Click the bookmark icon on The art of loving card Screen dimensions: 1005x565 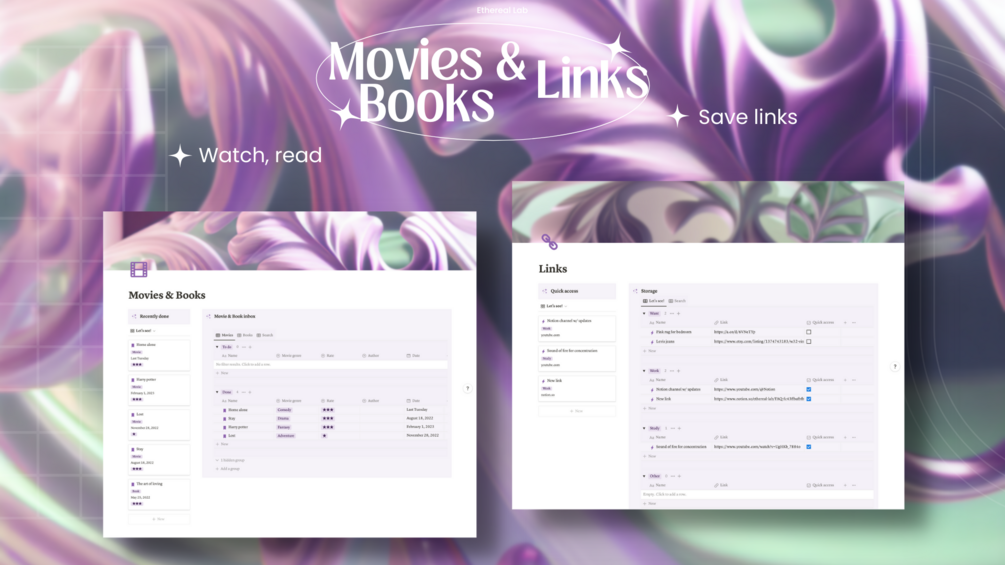point(133,484)
